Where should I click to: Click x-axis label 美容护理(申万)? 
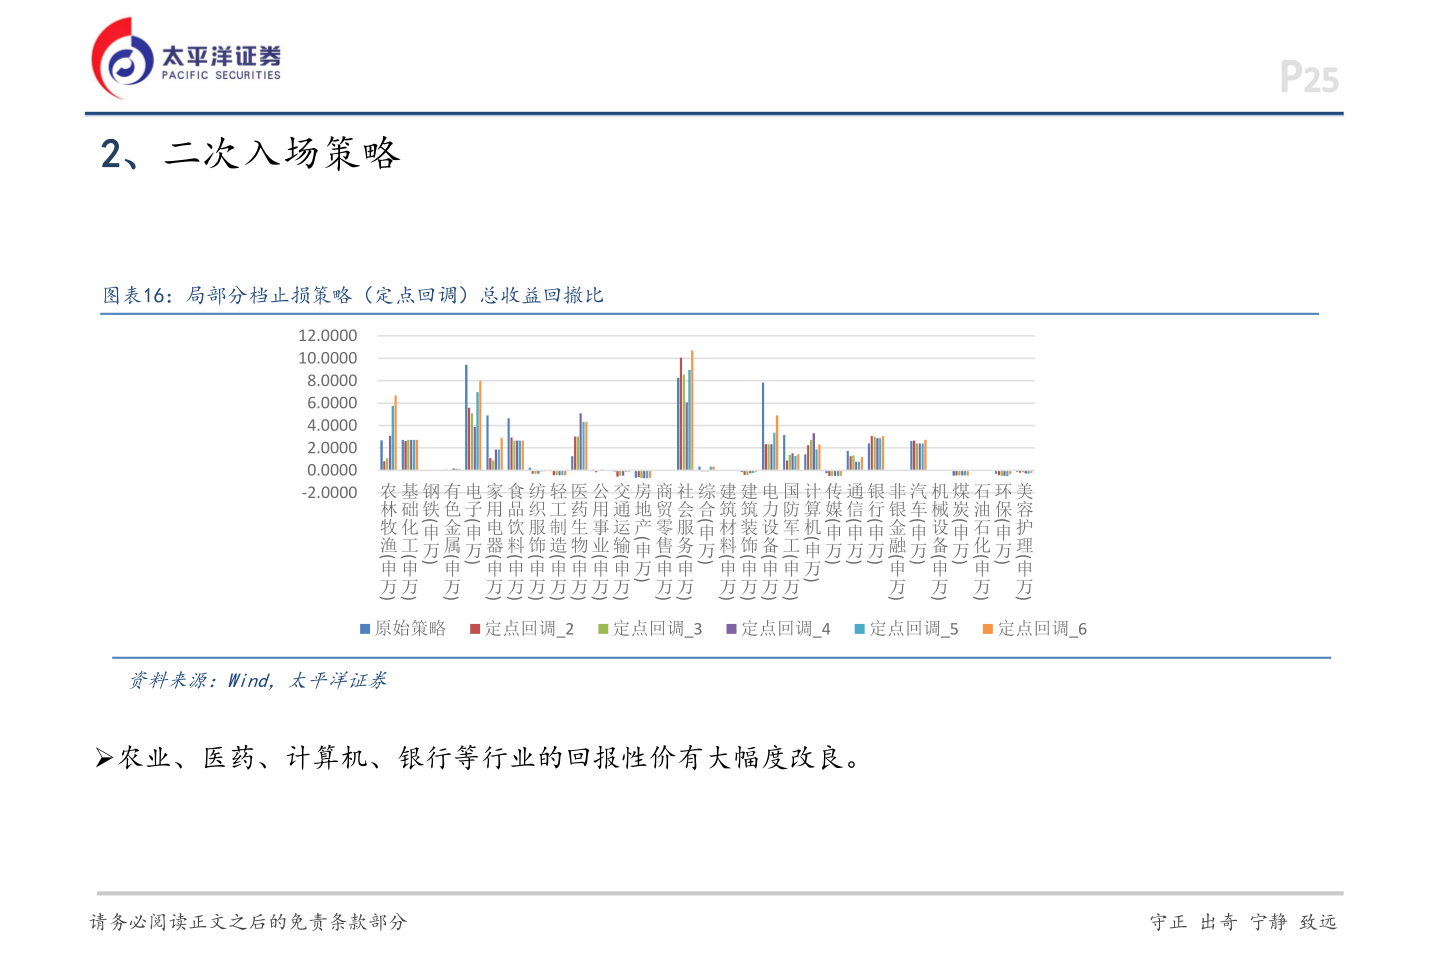pos(1024,541)
